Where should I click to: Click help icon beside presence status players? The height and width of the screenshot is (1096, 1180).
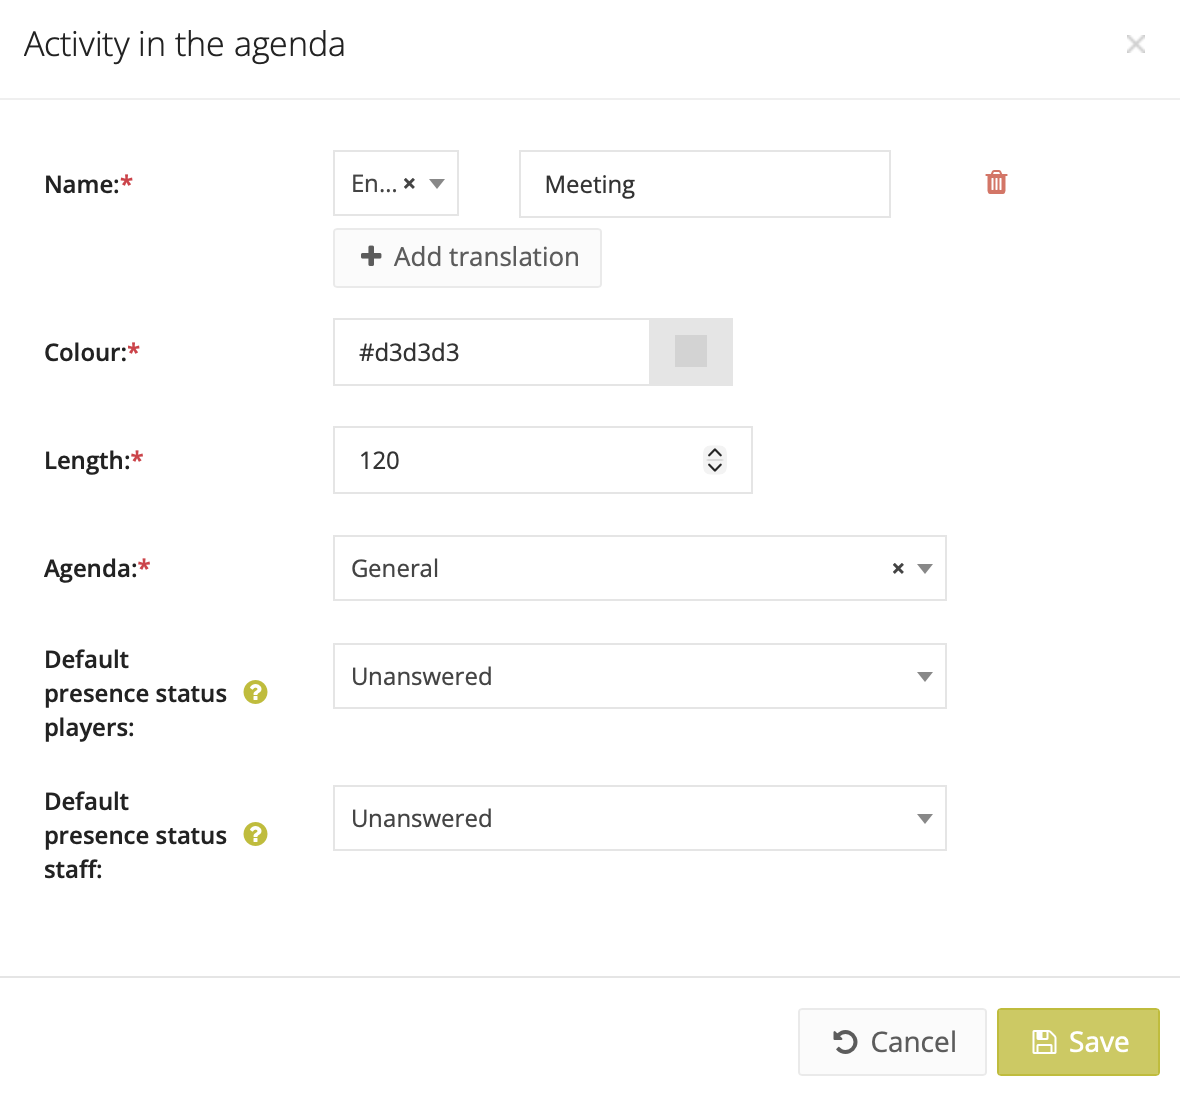pos(256,692)
